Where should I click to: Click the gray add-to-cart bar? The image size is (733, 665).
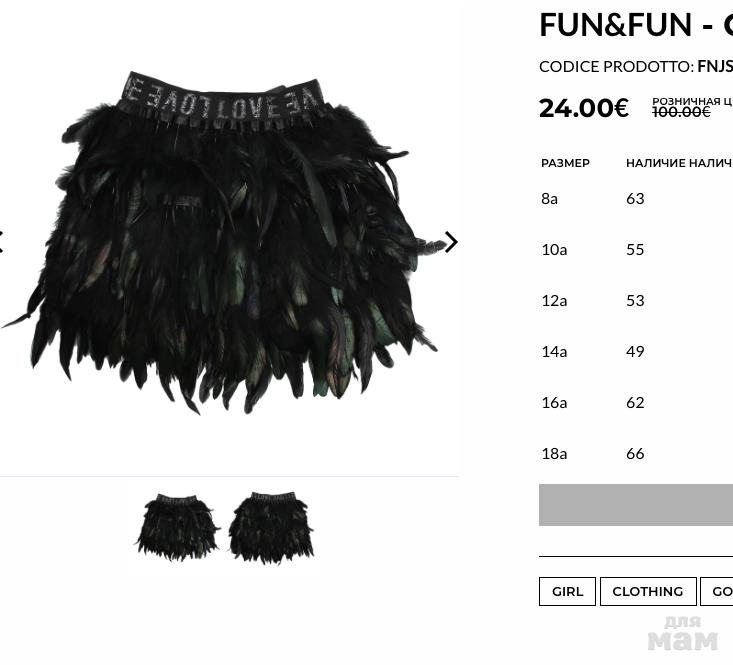636,505
